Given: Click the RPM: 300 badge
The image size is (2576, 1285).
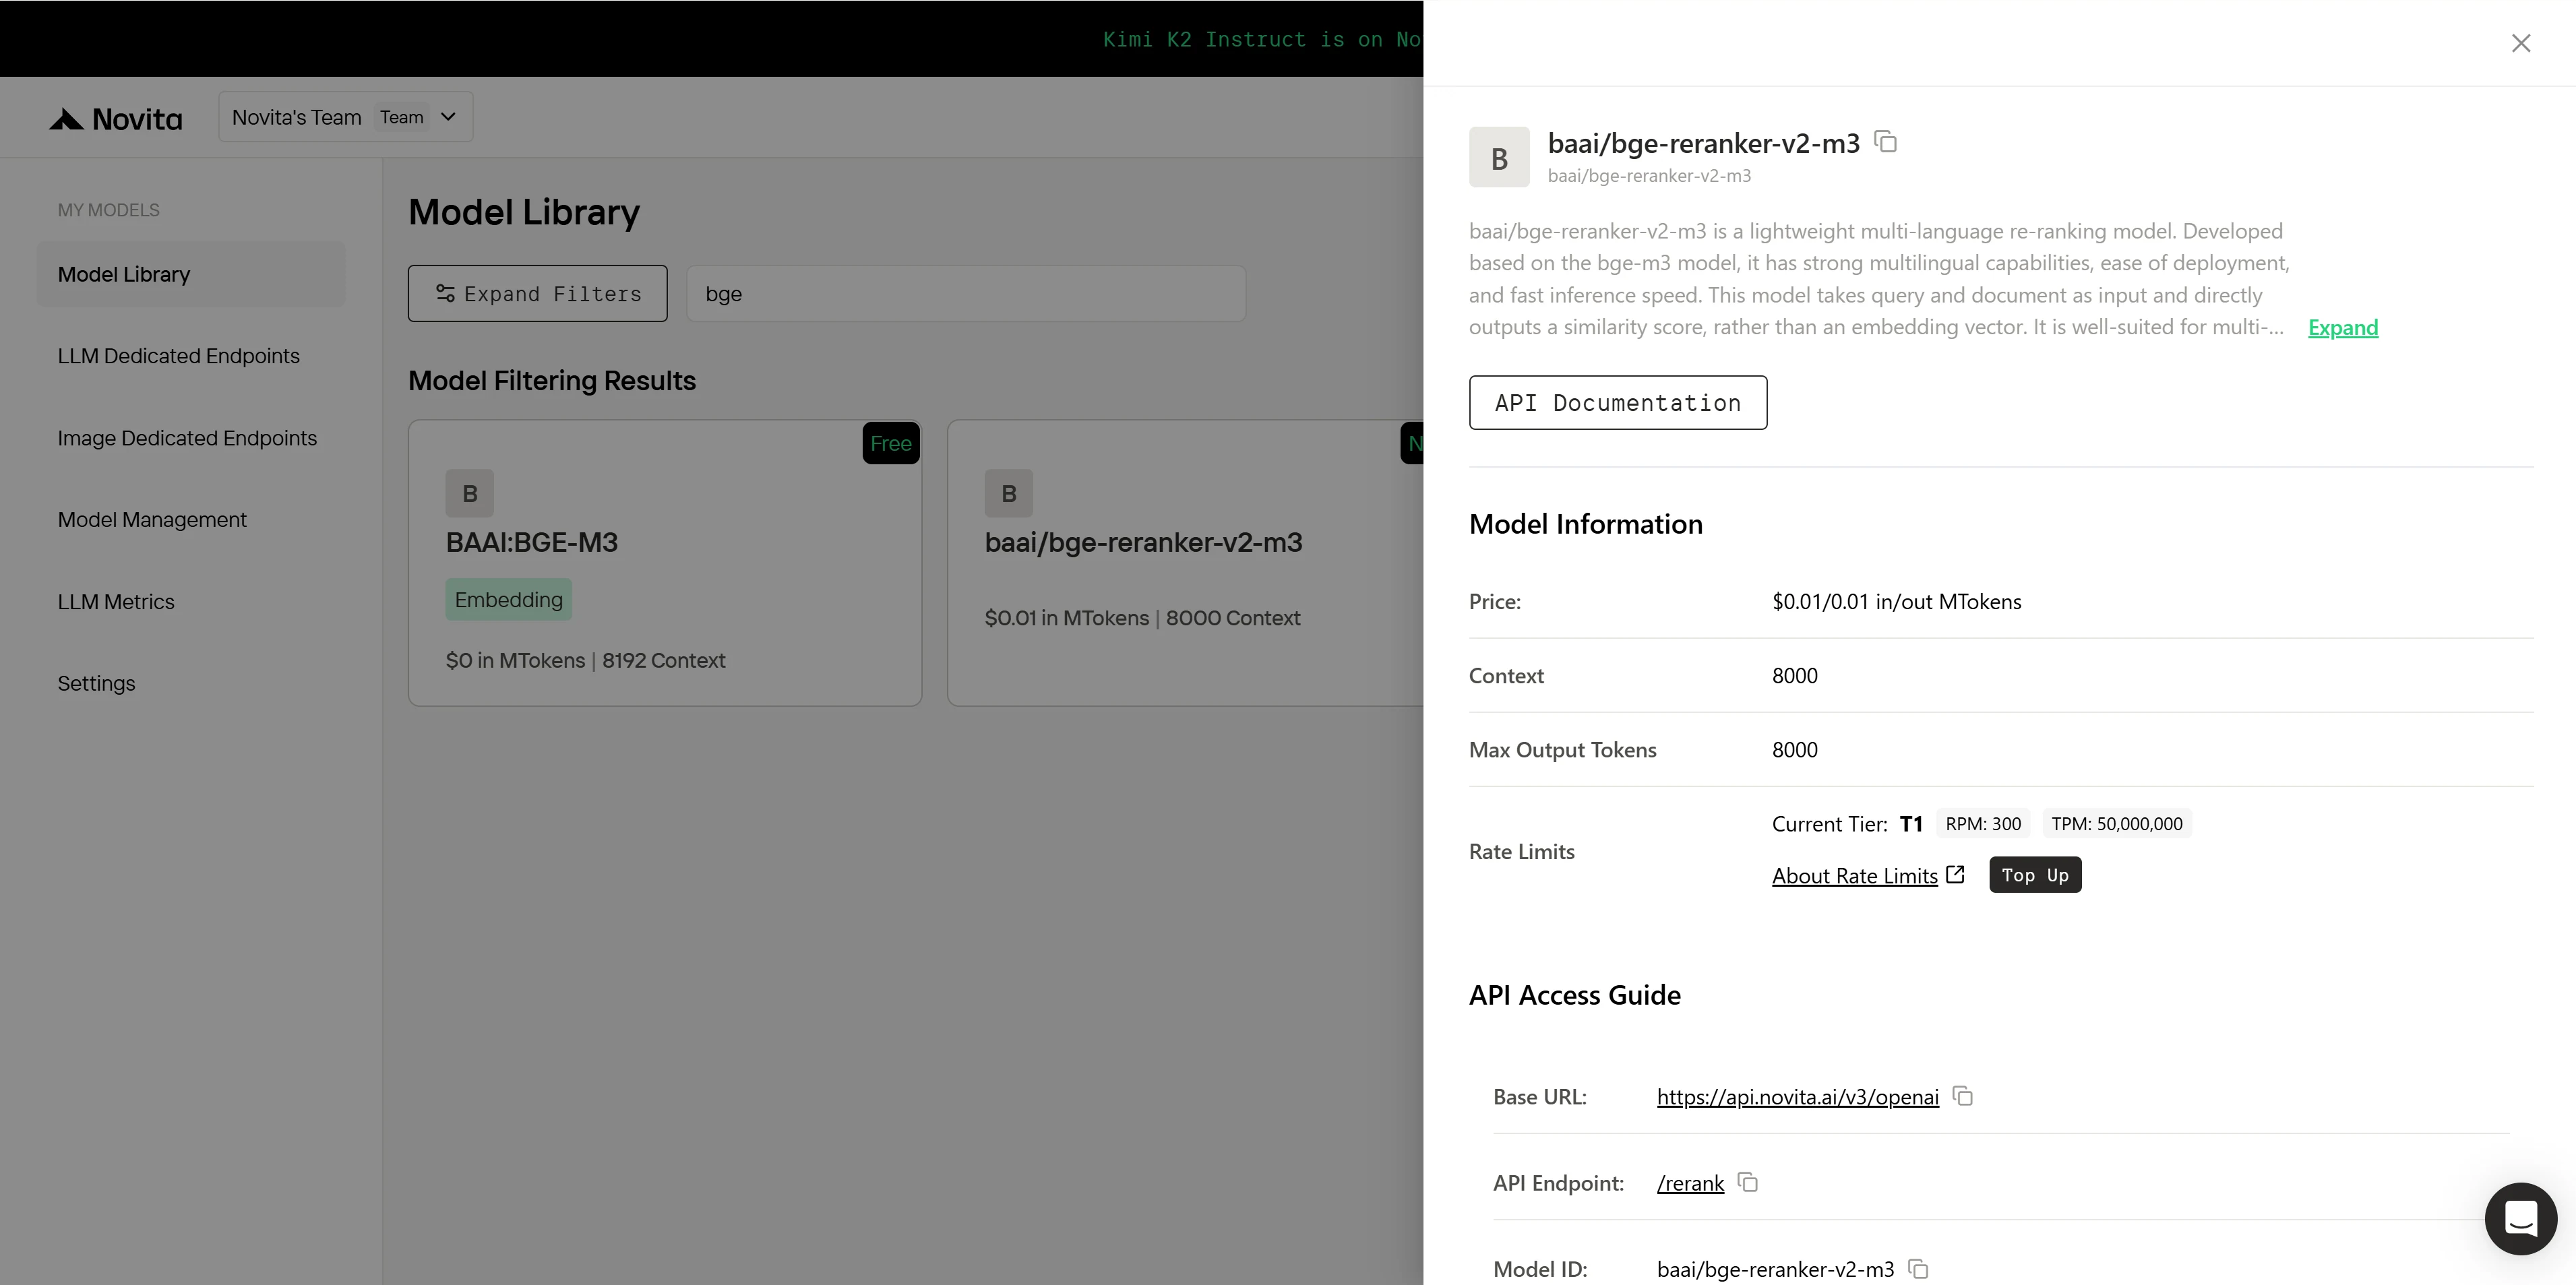Looking at the screenshot, I should (x=1983, y=823).
